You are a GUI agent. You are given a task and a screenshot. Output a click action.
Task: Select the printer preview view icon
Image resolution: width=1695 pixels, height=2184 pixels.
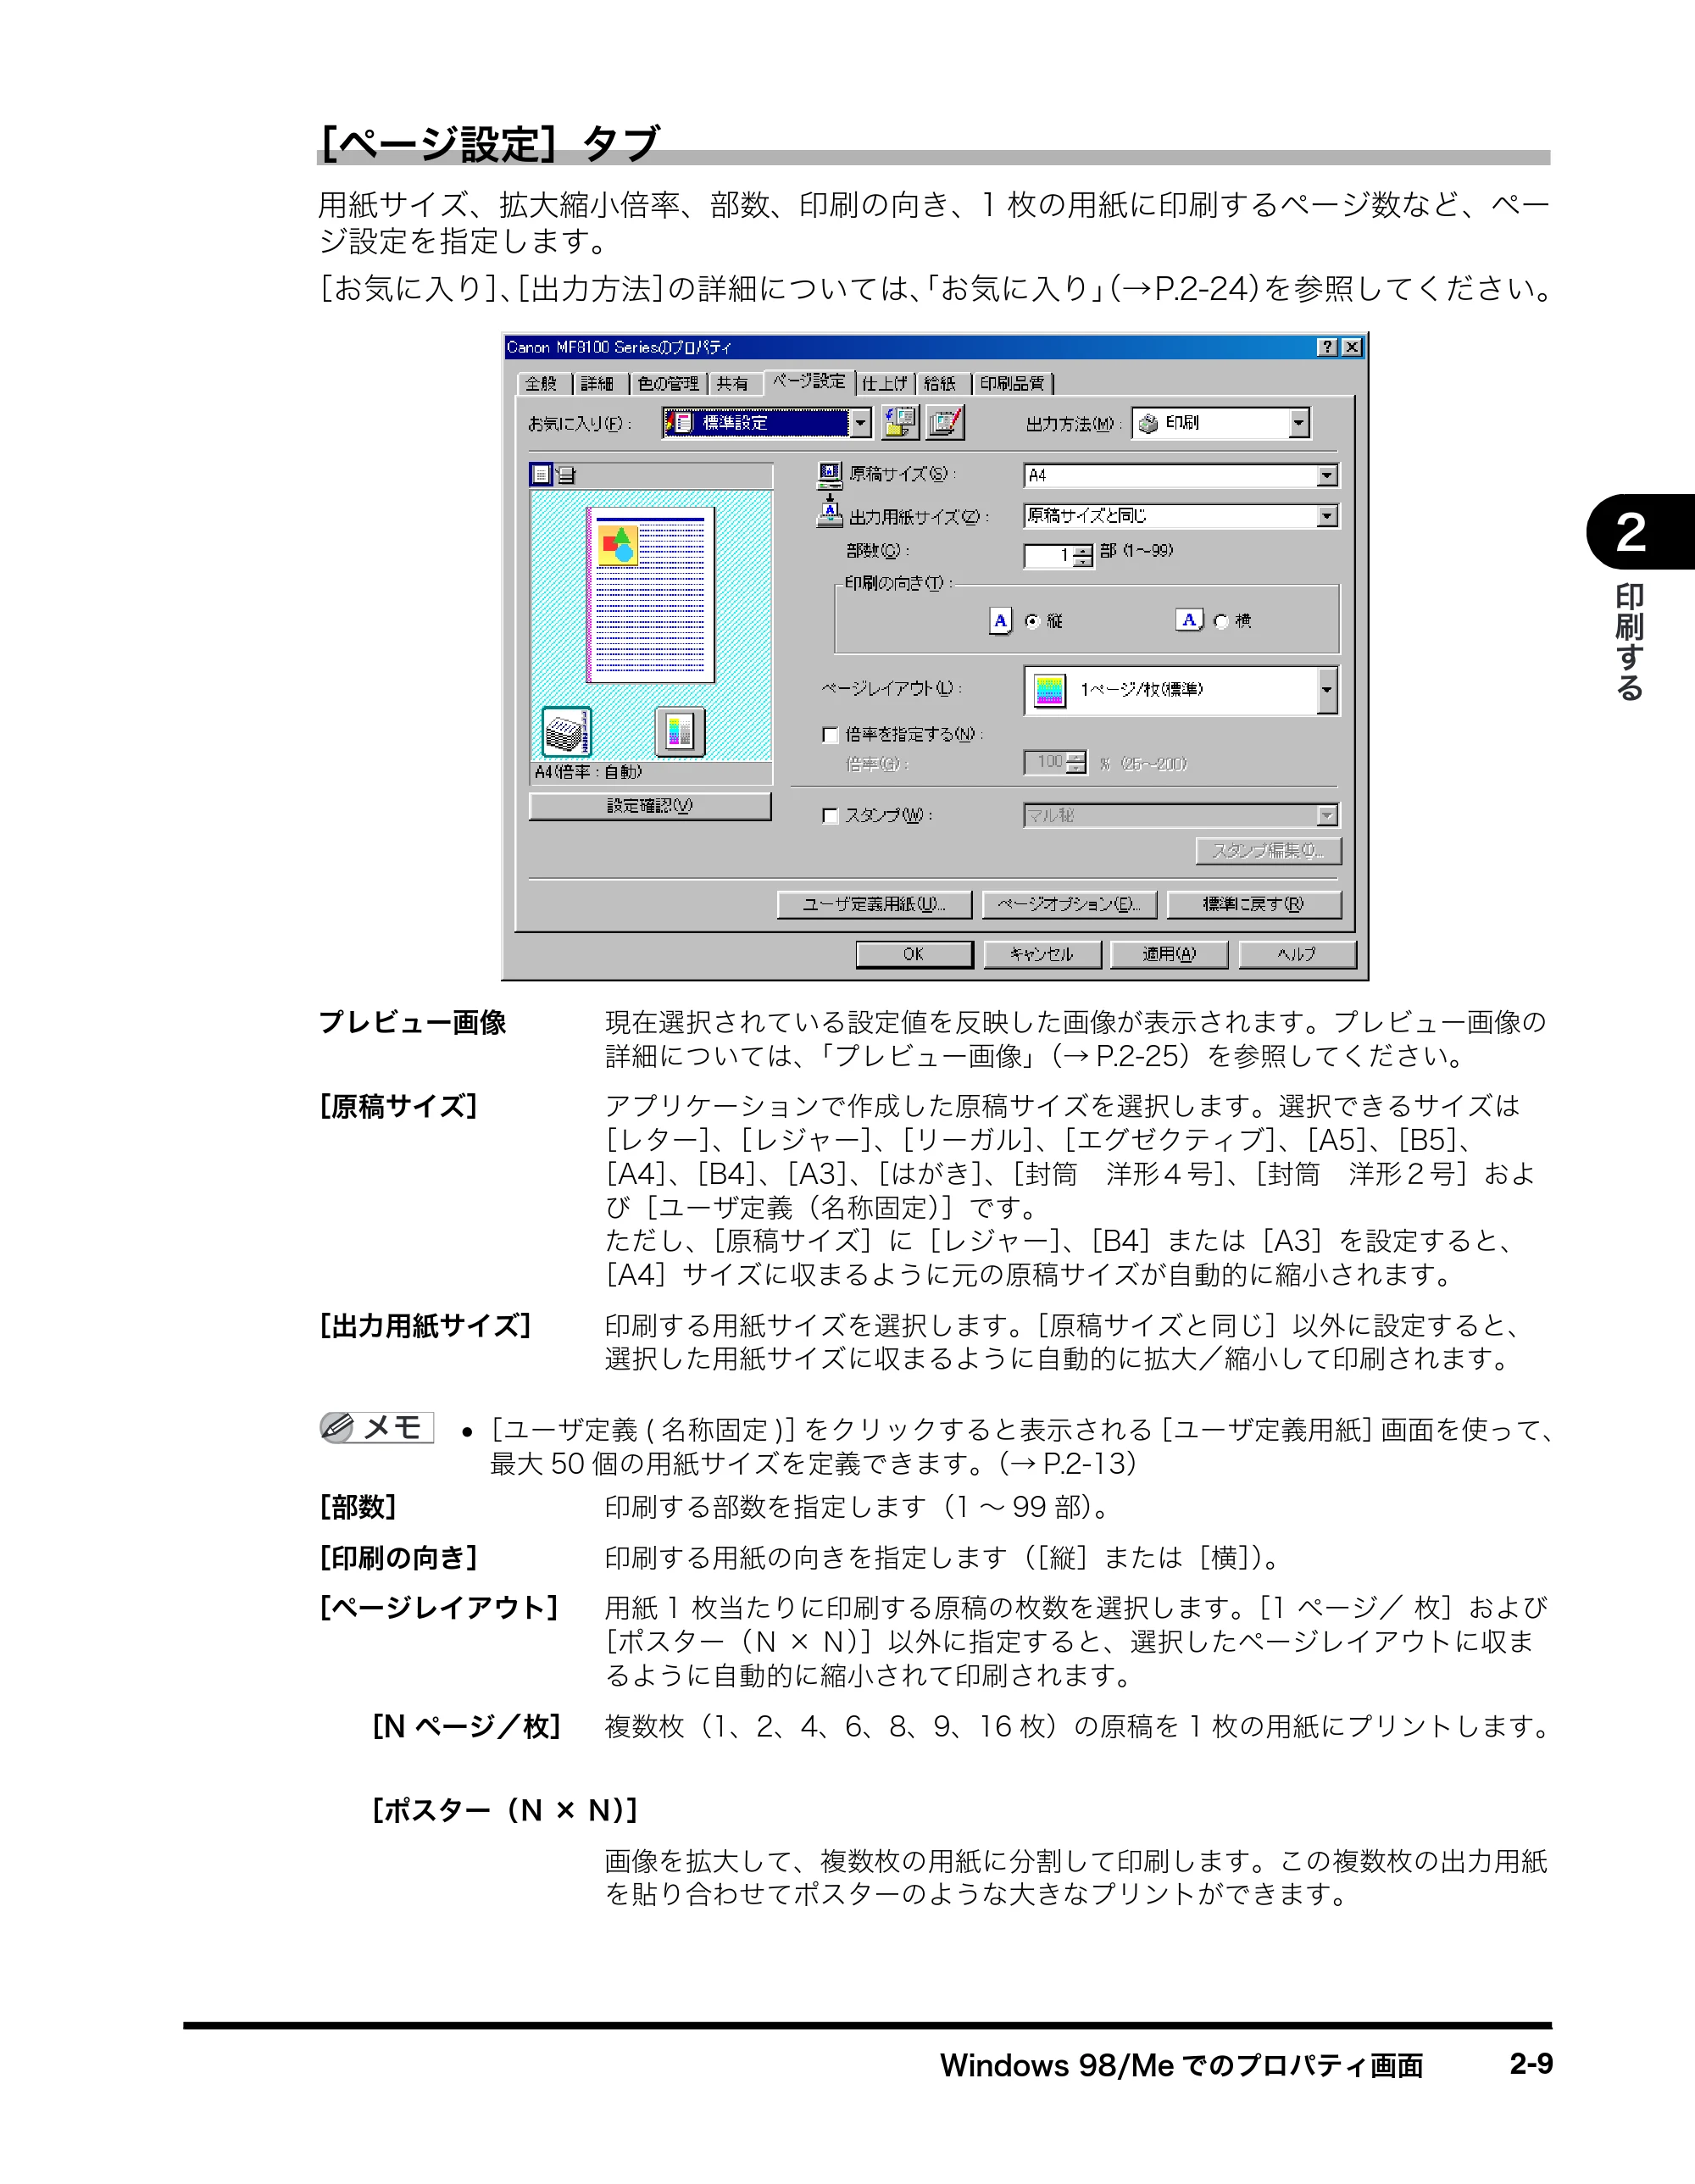tap(566, 475)
